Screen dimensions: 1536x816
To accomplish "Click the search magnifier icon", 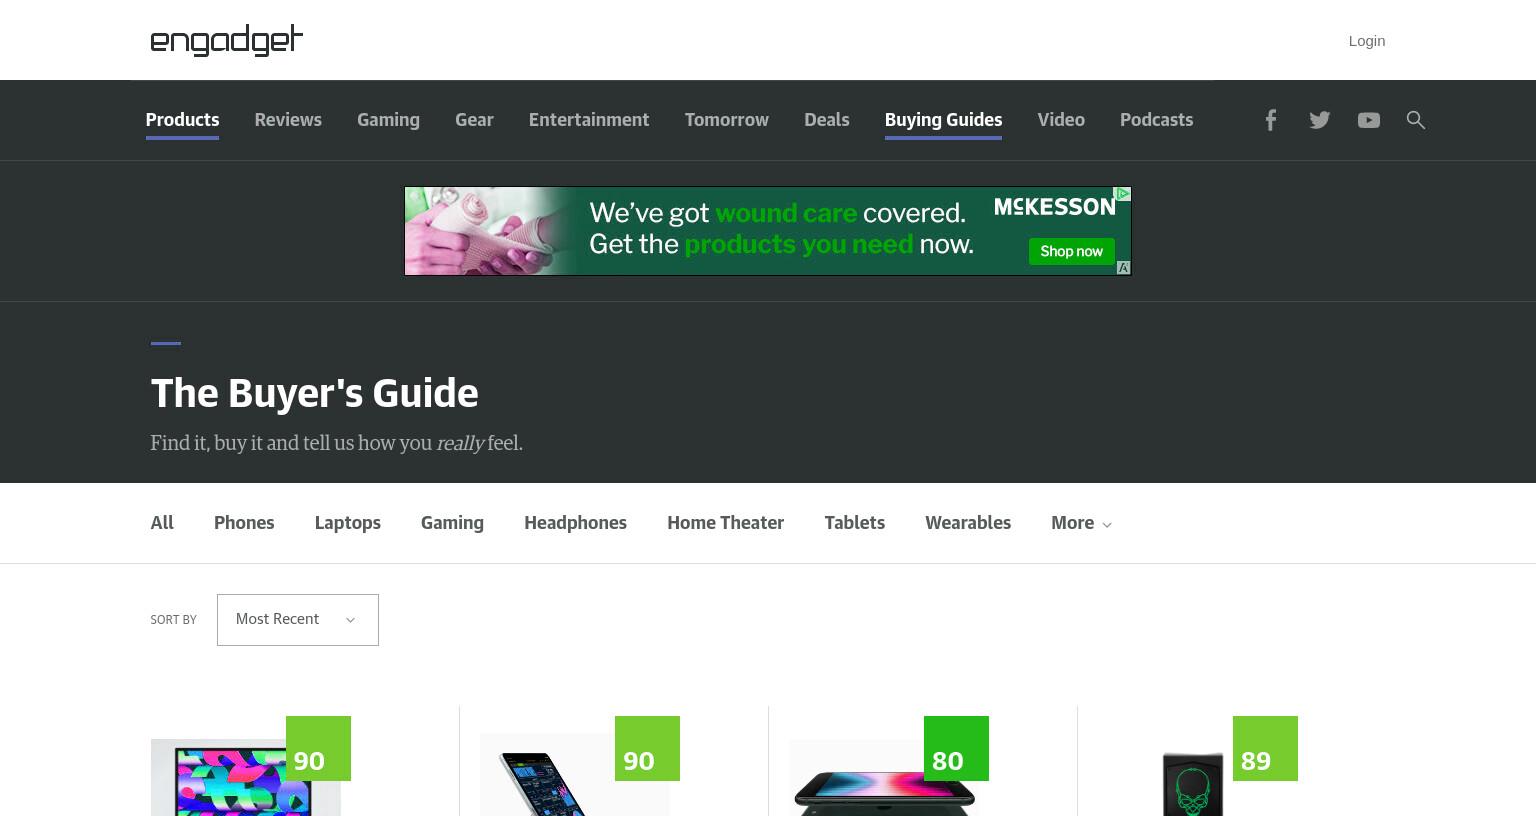I will [x=1416, y=120].
